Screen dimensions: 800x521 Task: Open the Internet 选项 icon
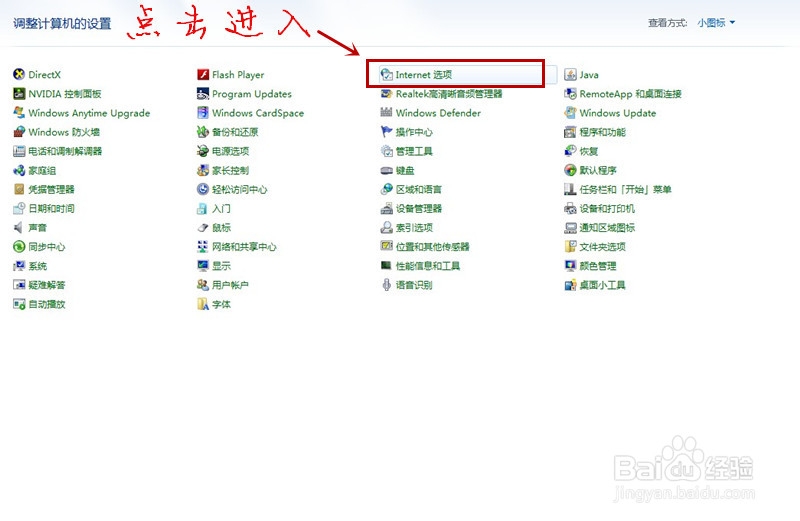click(x=386, y=75)
